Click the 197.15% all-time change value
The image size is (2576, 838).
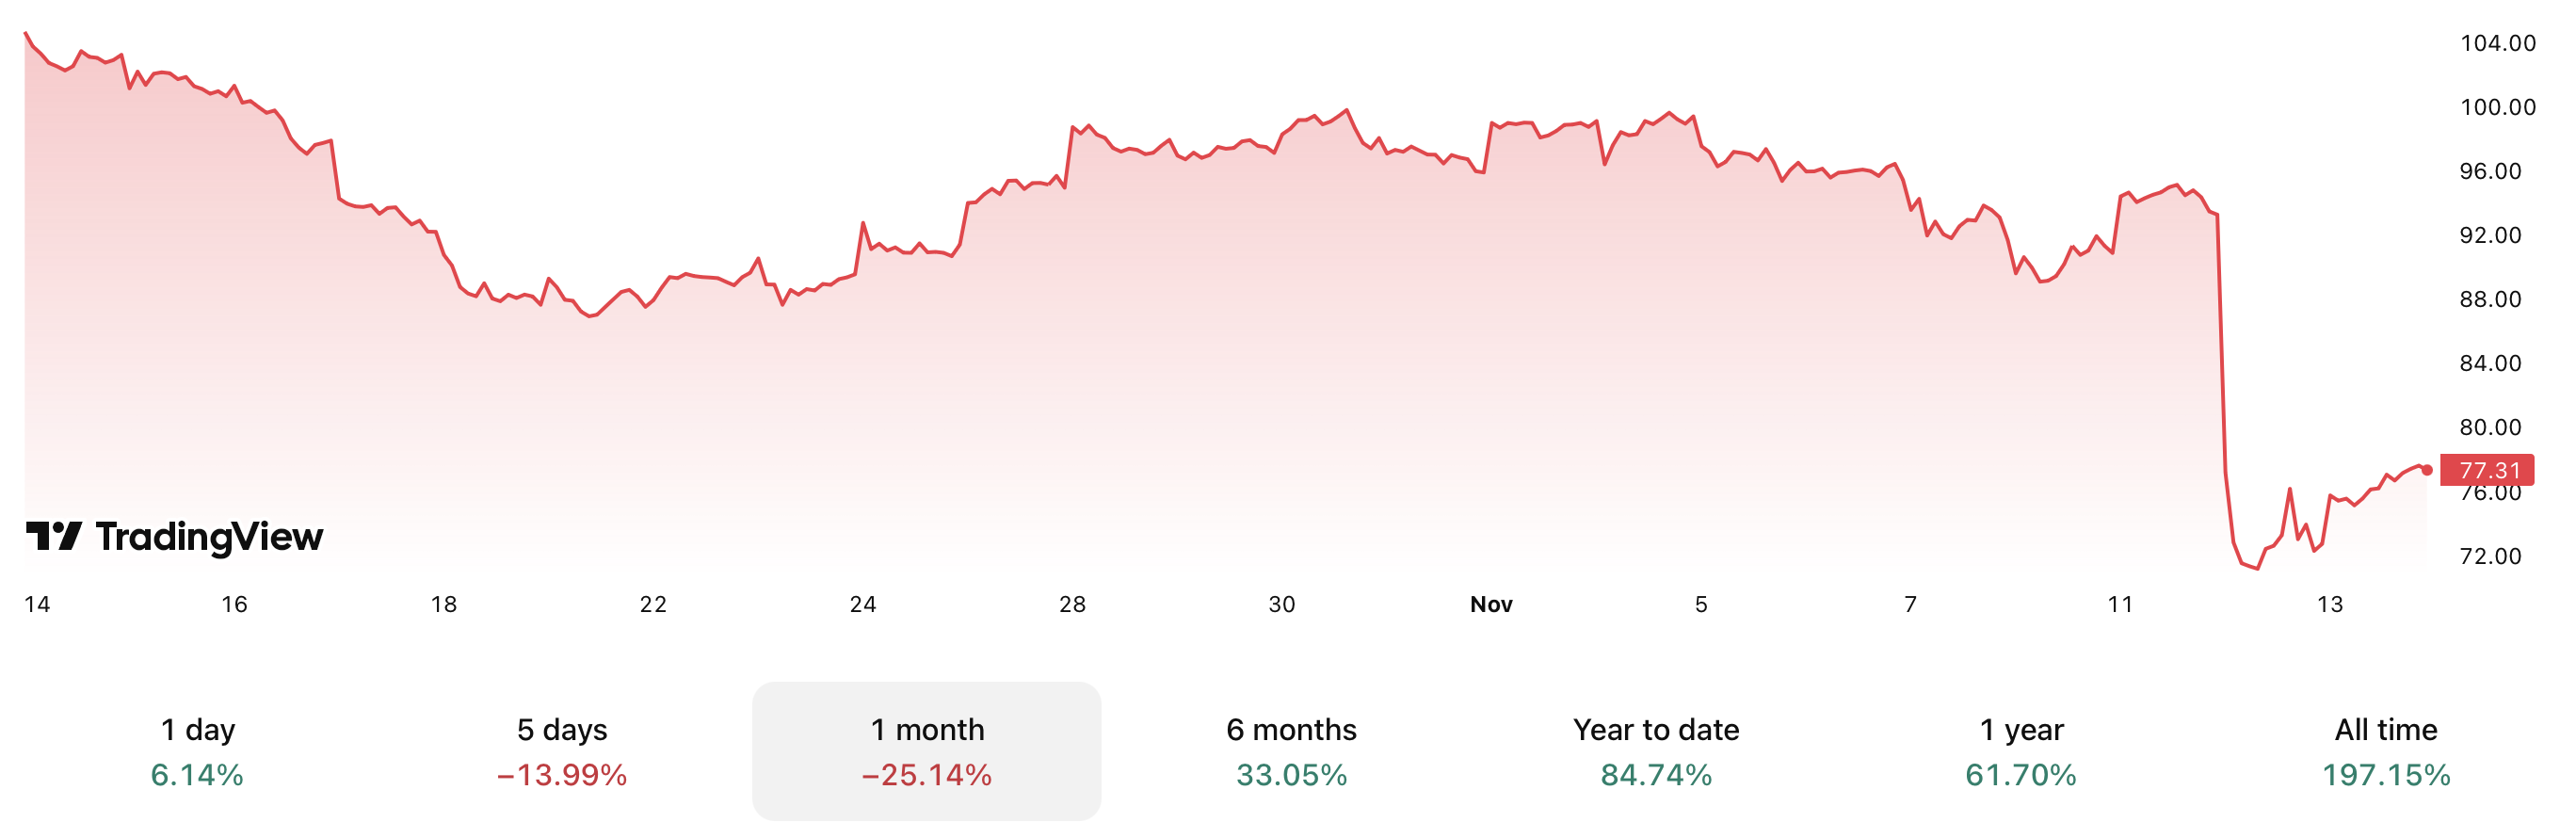2386,775
